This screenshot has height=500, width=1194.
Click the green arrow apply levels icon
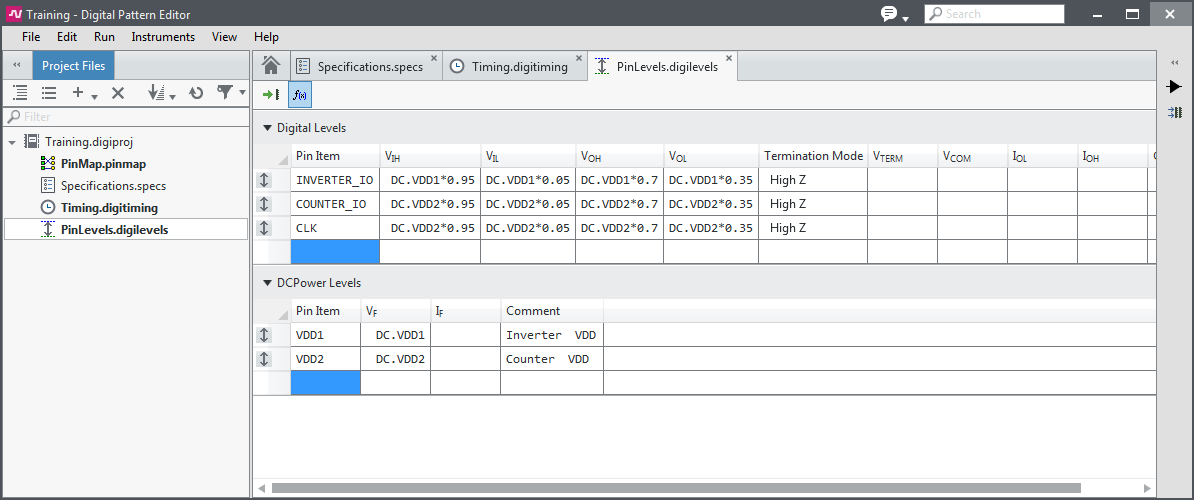pyautogui.click(x=271, y=94)
